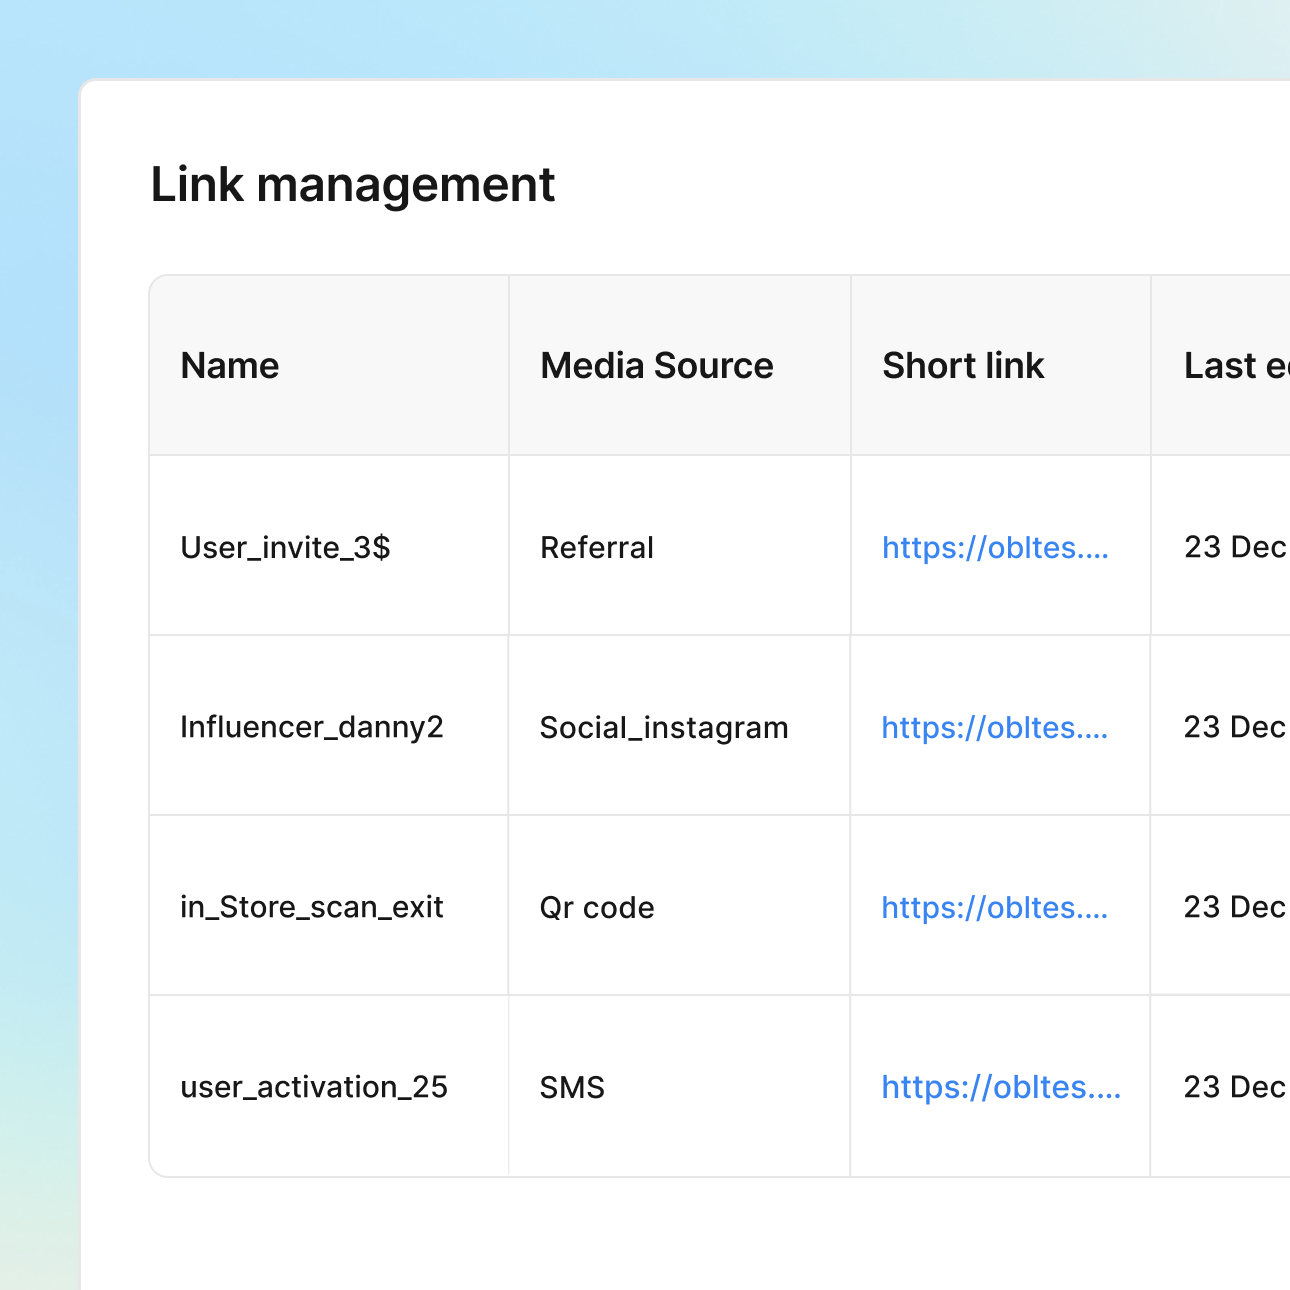Image resolution: width=1290 pixels, height=1290 pixels.
Task: Click the Qr code media source cell
Action: tap(597, 907)
